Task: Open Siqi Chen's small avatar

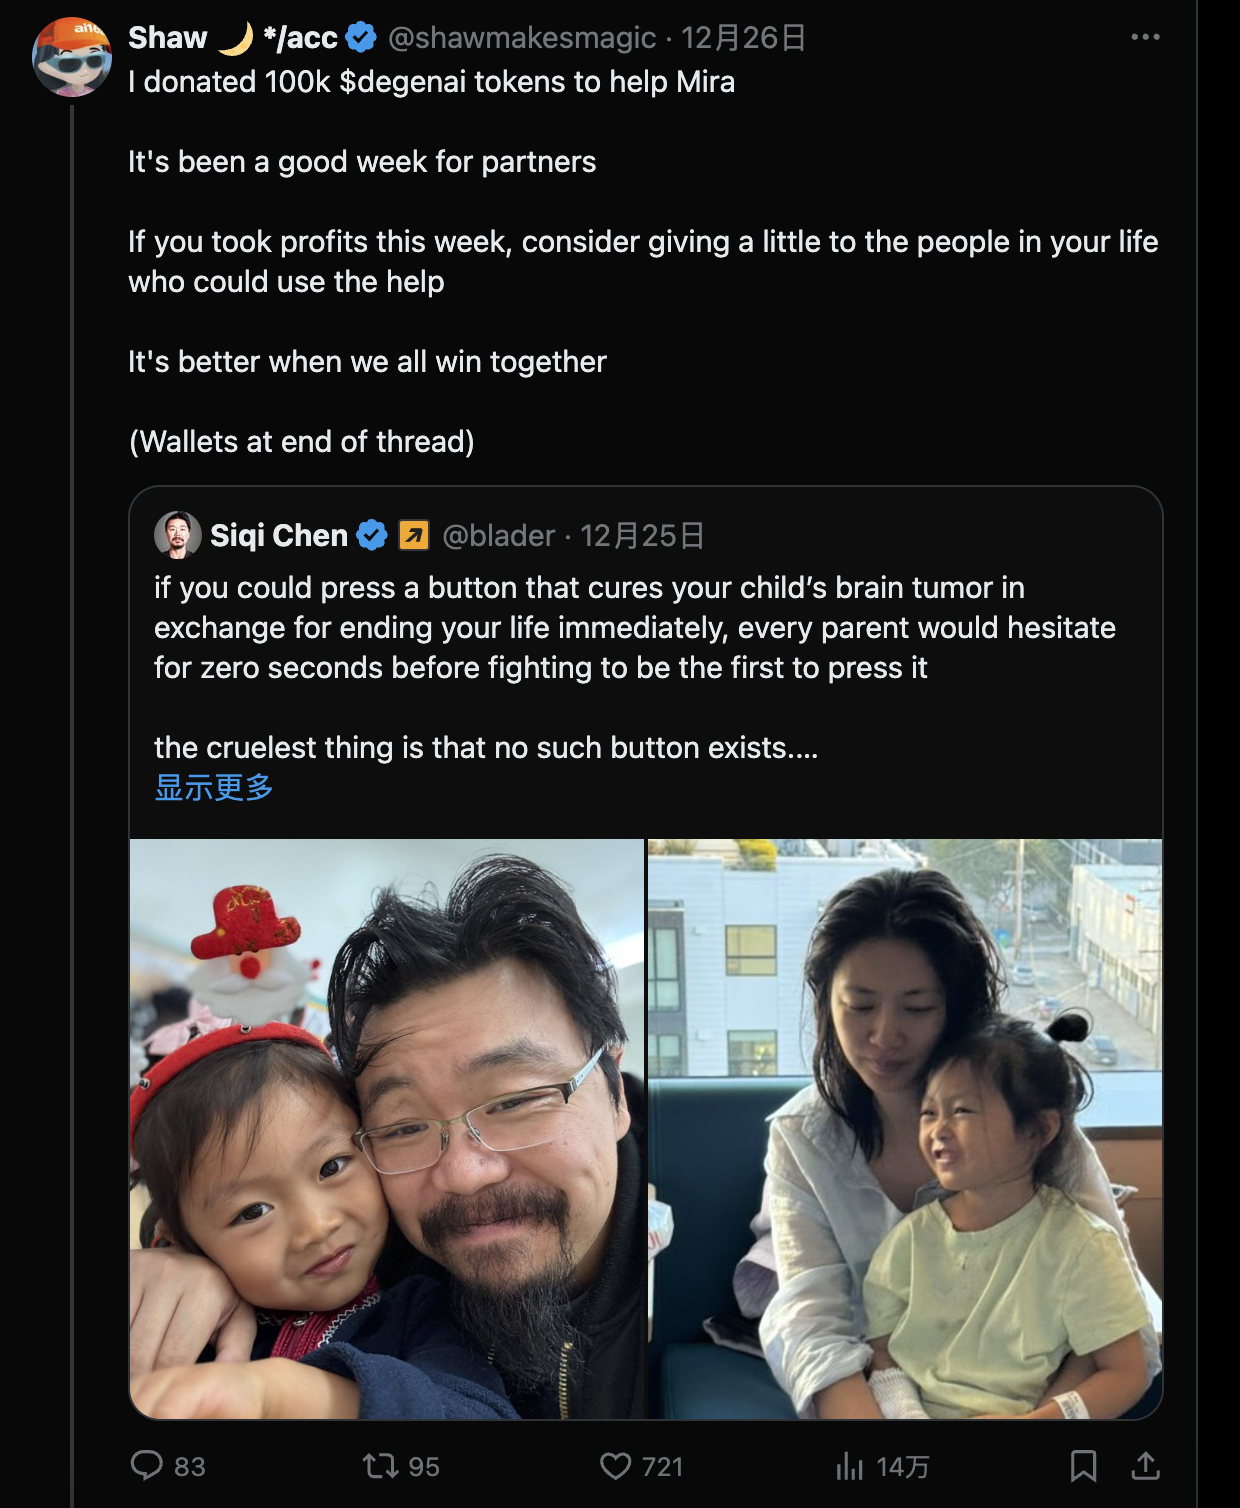Action: pos(178,535)
